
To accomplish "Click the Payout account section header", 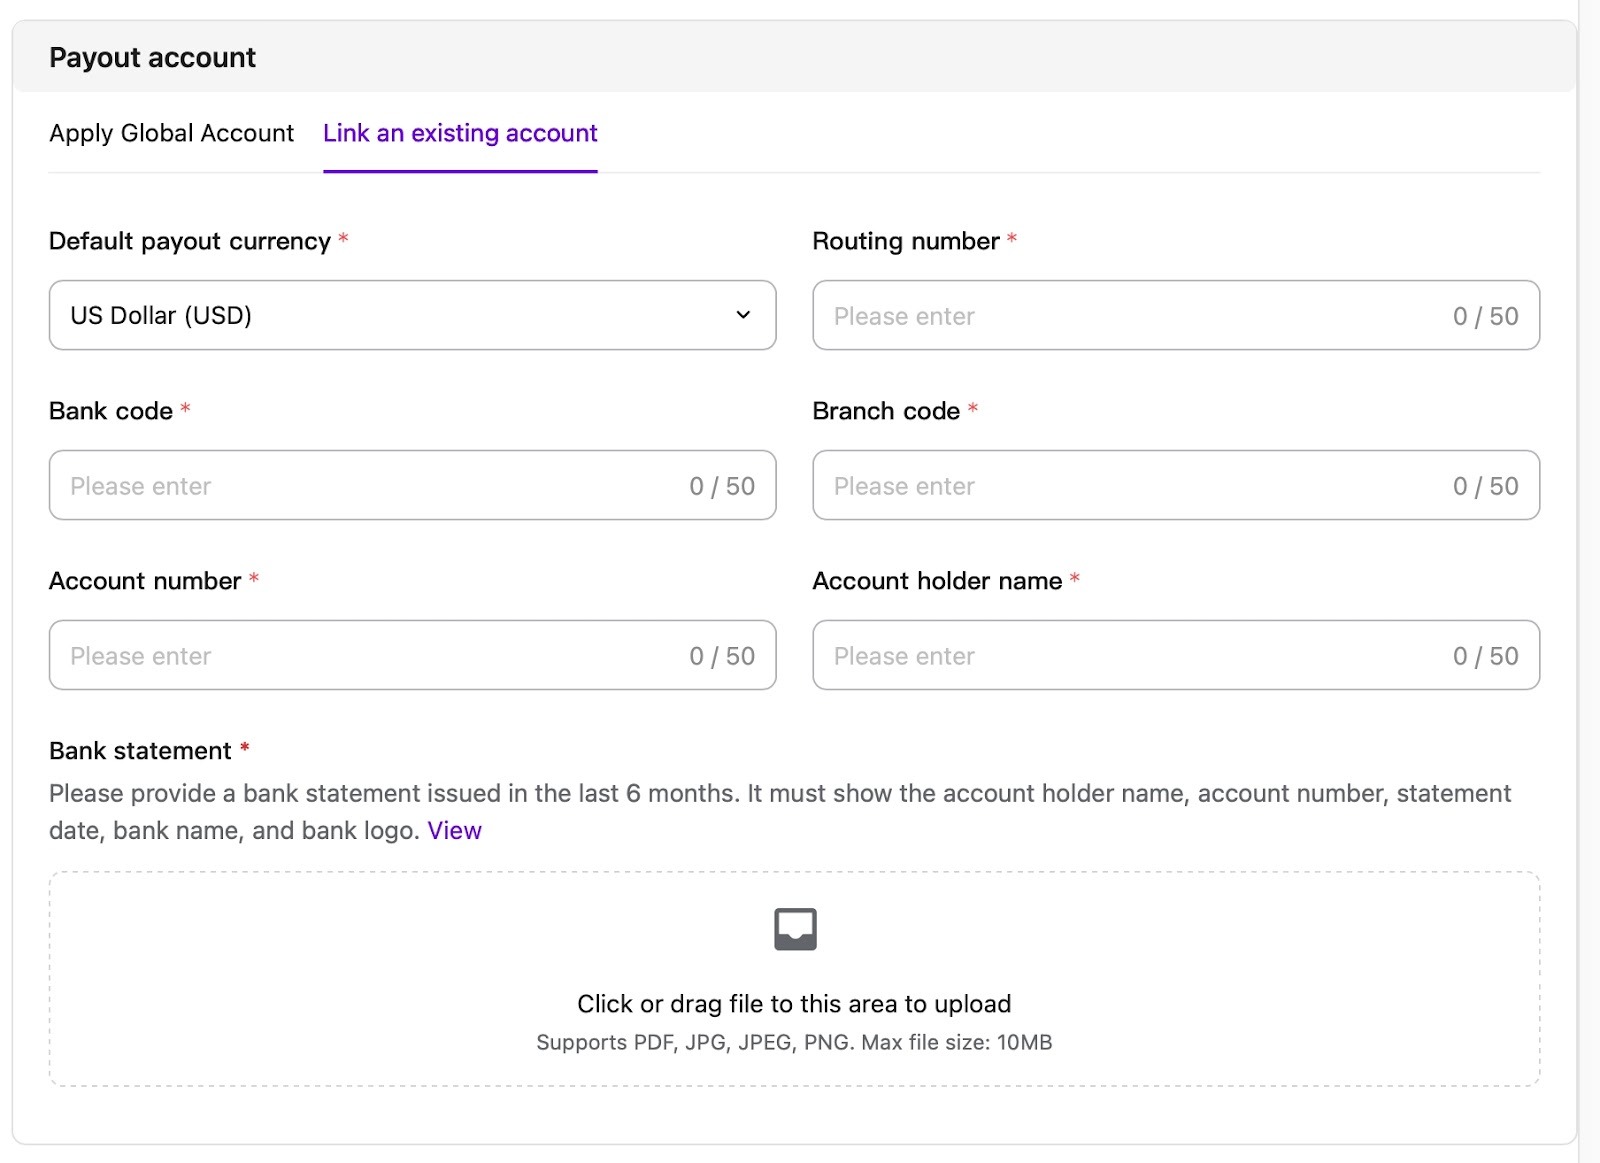I will (x=153, y=58).
